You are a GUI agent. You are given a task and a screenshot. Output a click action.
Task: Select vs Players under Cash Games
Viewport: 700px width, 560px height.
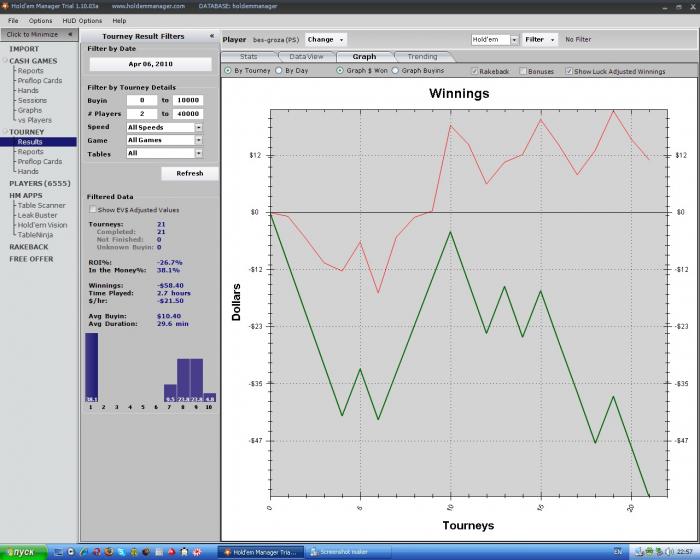coord(35,120)
